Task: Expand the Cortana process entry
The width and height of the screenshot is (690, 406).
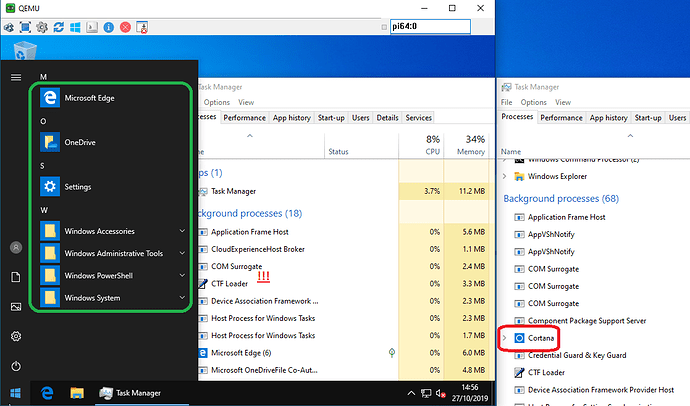Action: pyautogui.click(x=504, y=338)
